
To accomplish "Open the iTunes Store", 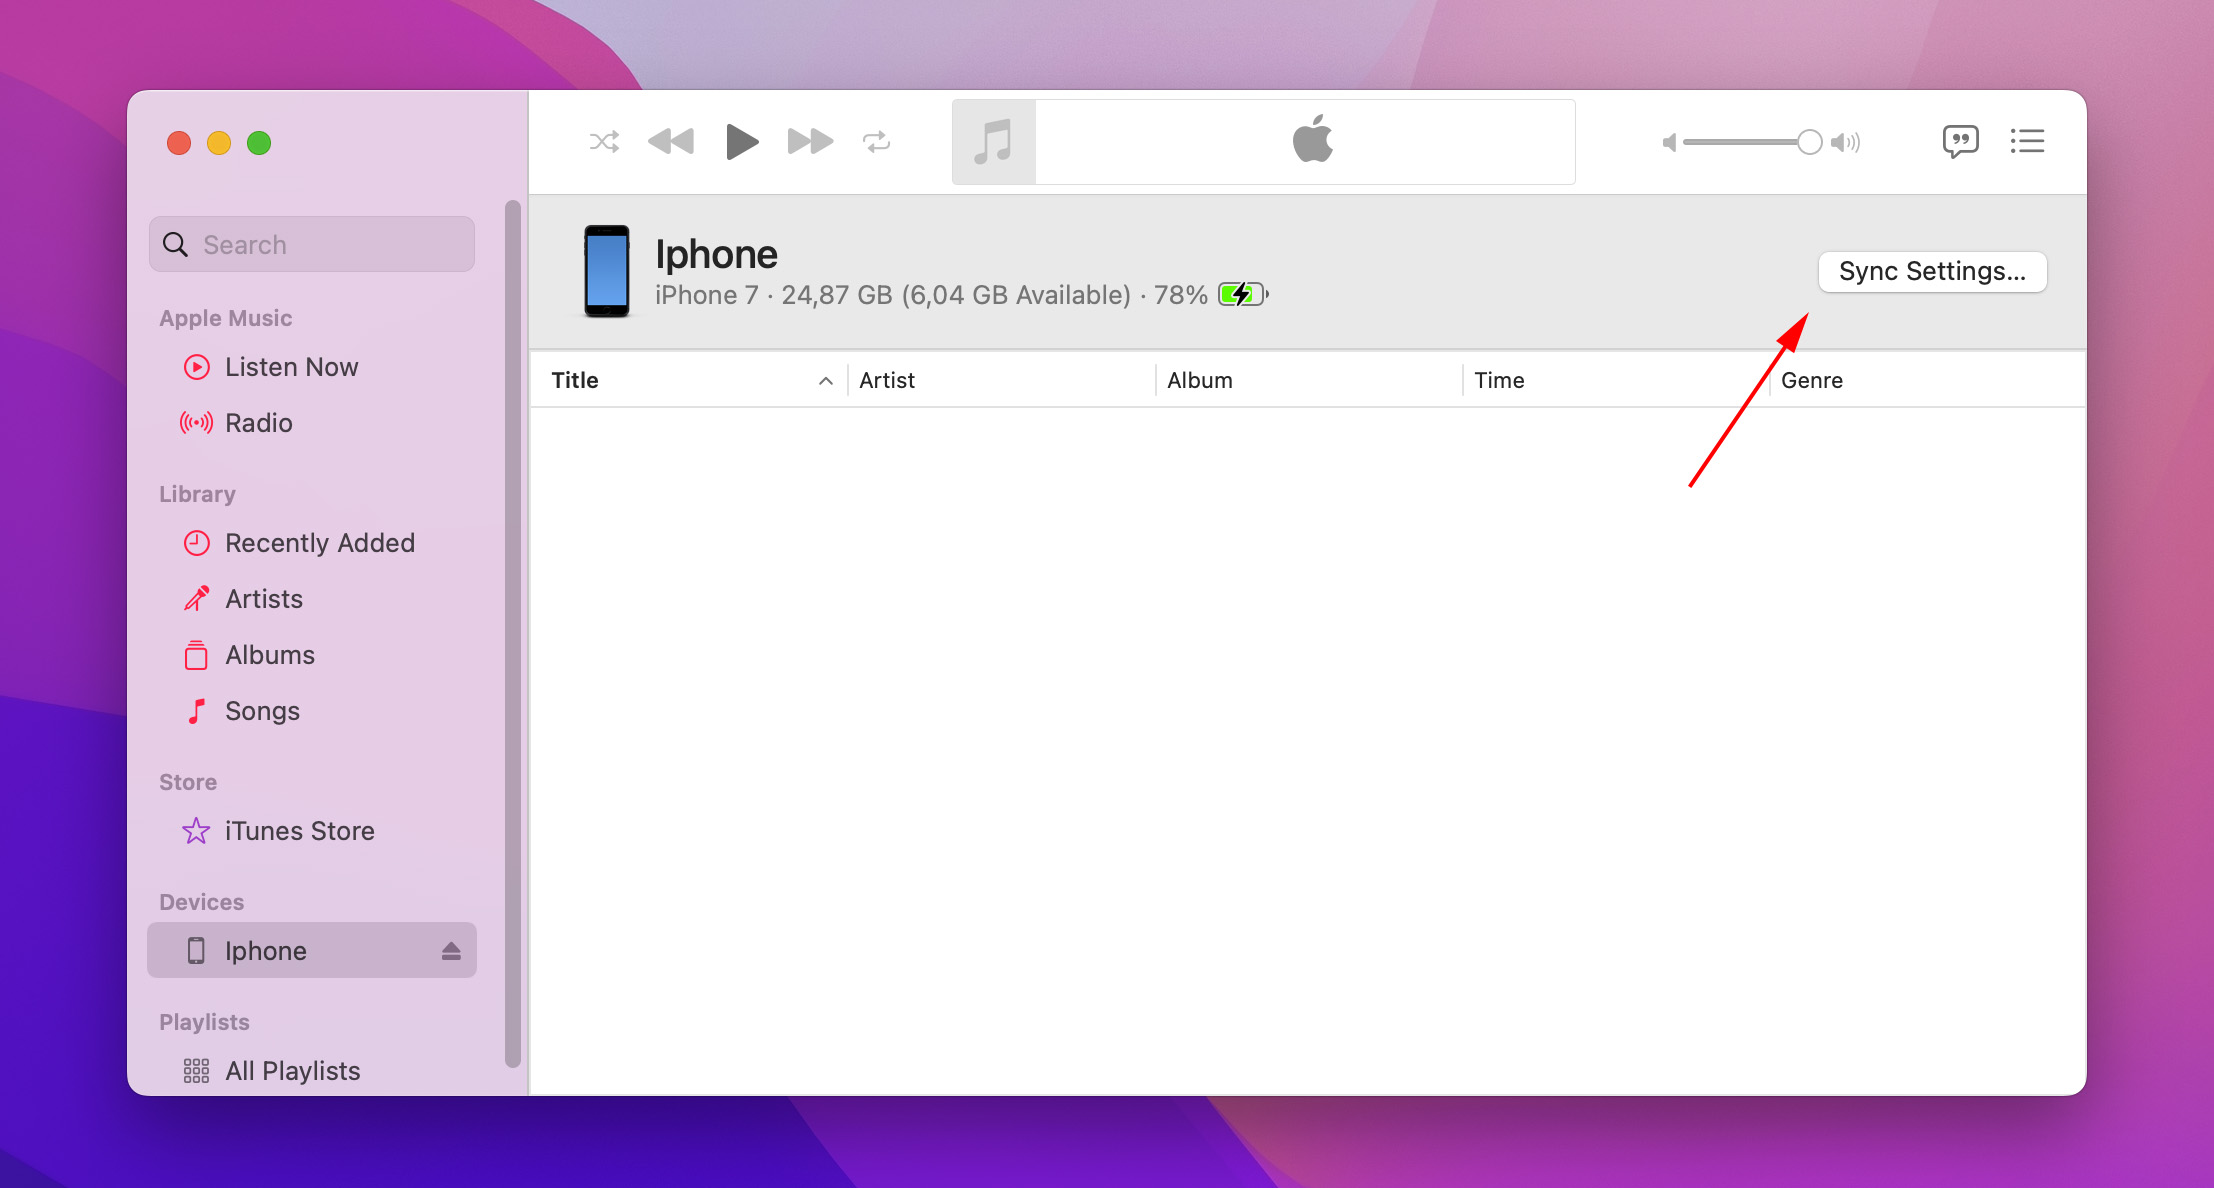I will click(x=312, y=831).
